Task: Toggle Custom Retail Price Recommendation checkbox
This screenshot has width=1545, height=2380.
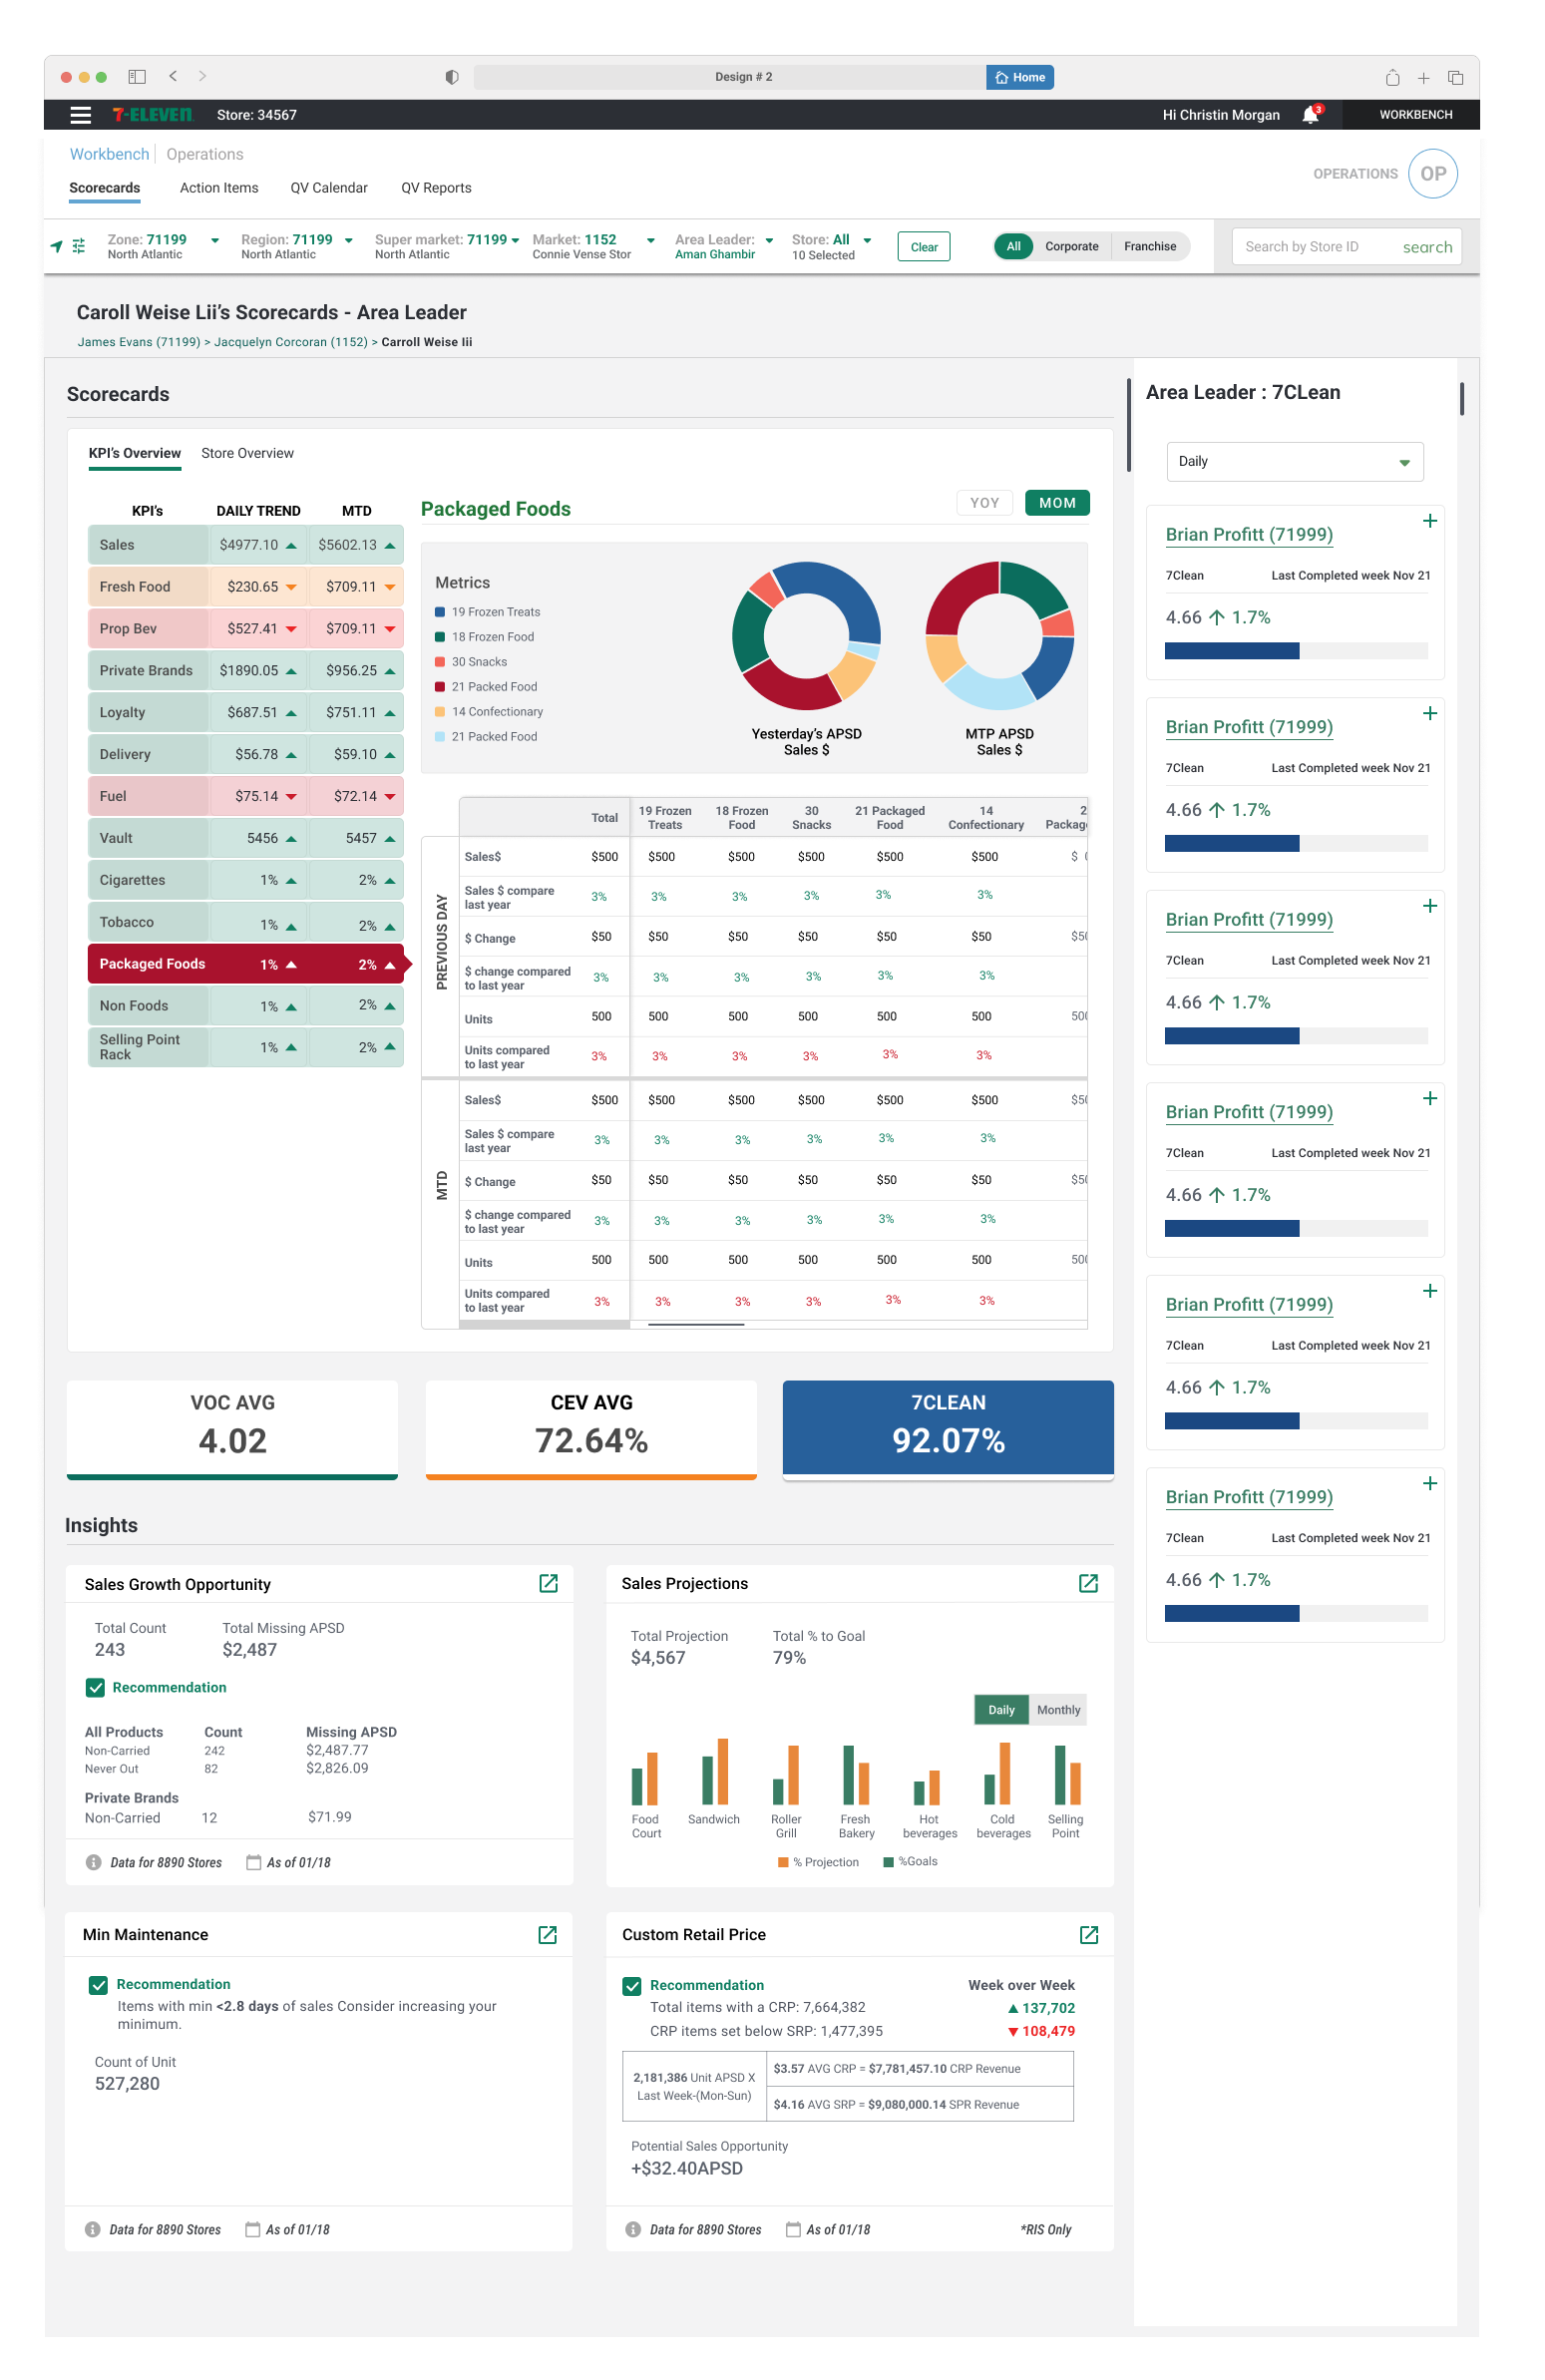Action: 631,1985
